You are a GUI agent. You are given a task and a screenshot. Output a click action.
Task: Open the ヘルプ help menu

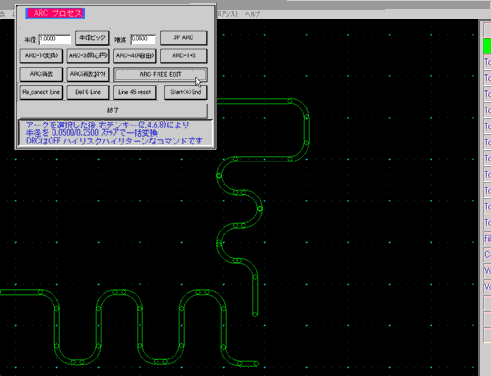click(252, 14)
